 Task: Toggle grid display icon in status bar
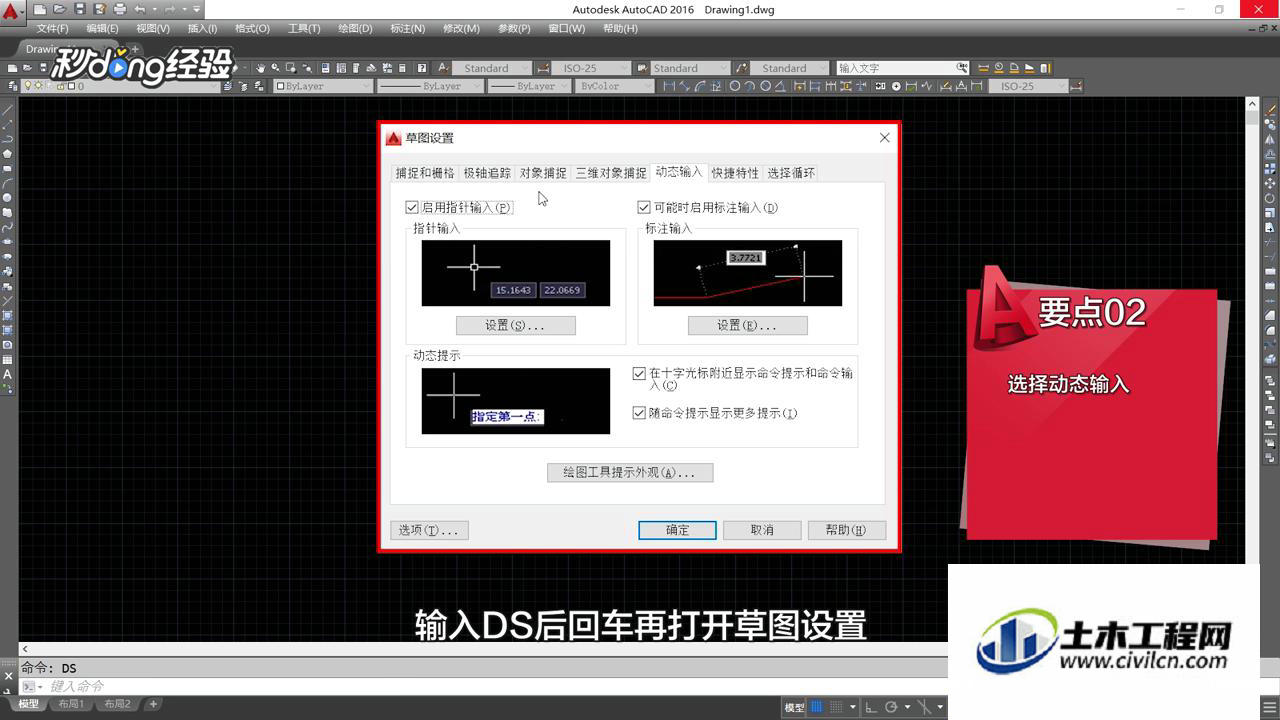click(816, 707)
